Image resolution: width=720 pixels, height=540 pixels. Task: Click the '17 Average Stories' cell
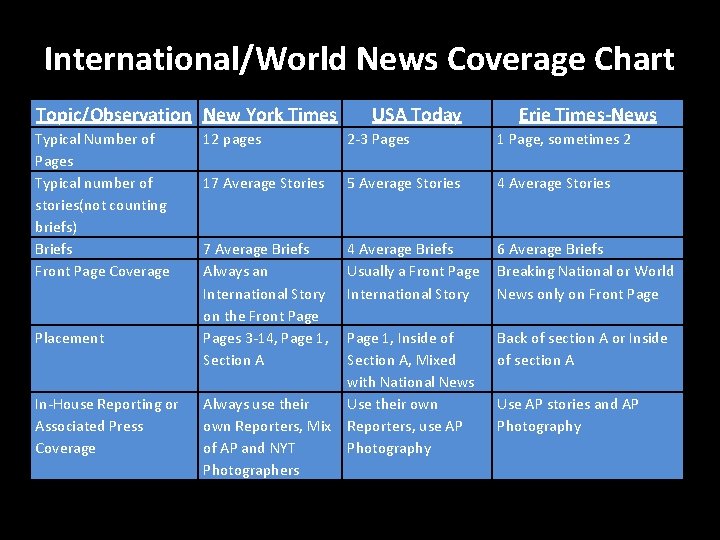point(270,204)
